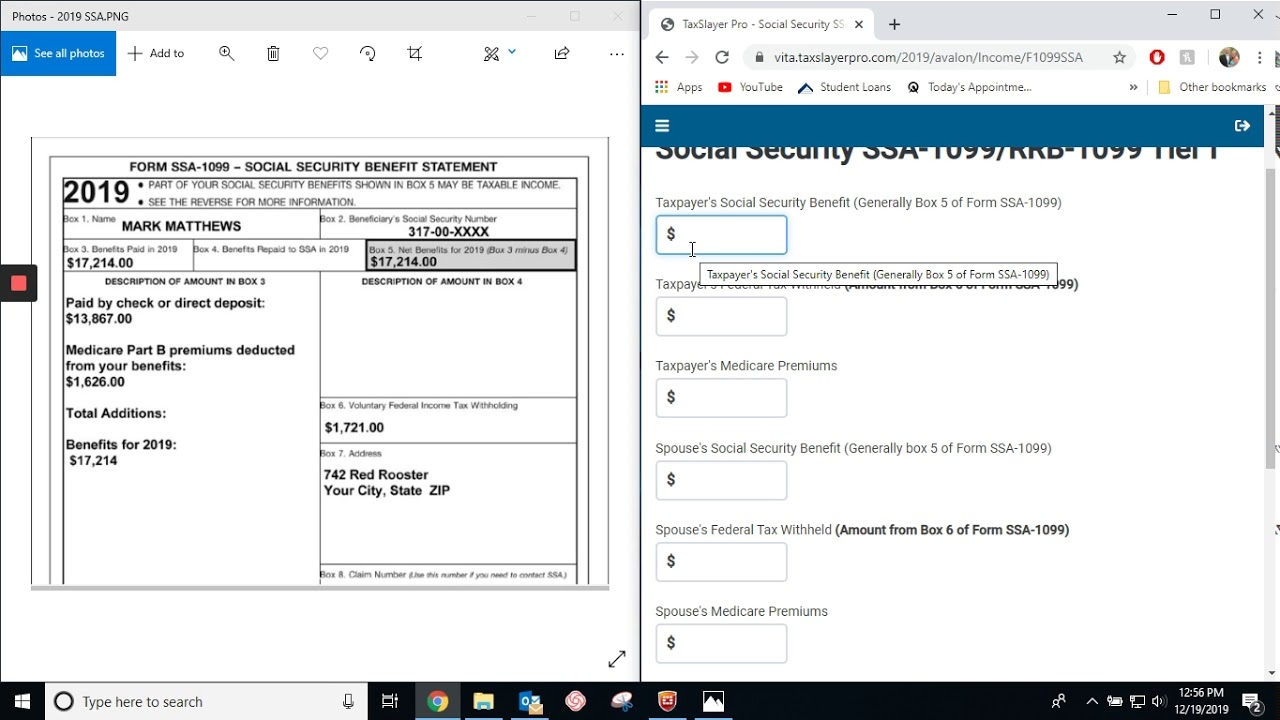Share the photo using the share icon
This screenshot has height=720, width=1280.
click(x=562, y=53)
